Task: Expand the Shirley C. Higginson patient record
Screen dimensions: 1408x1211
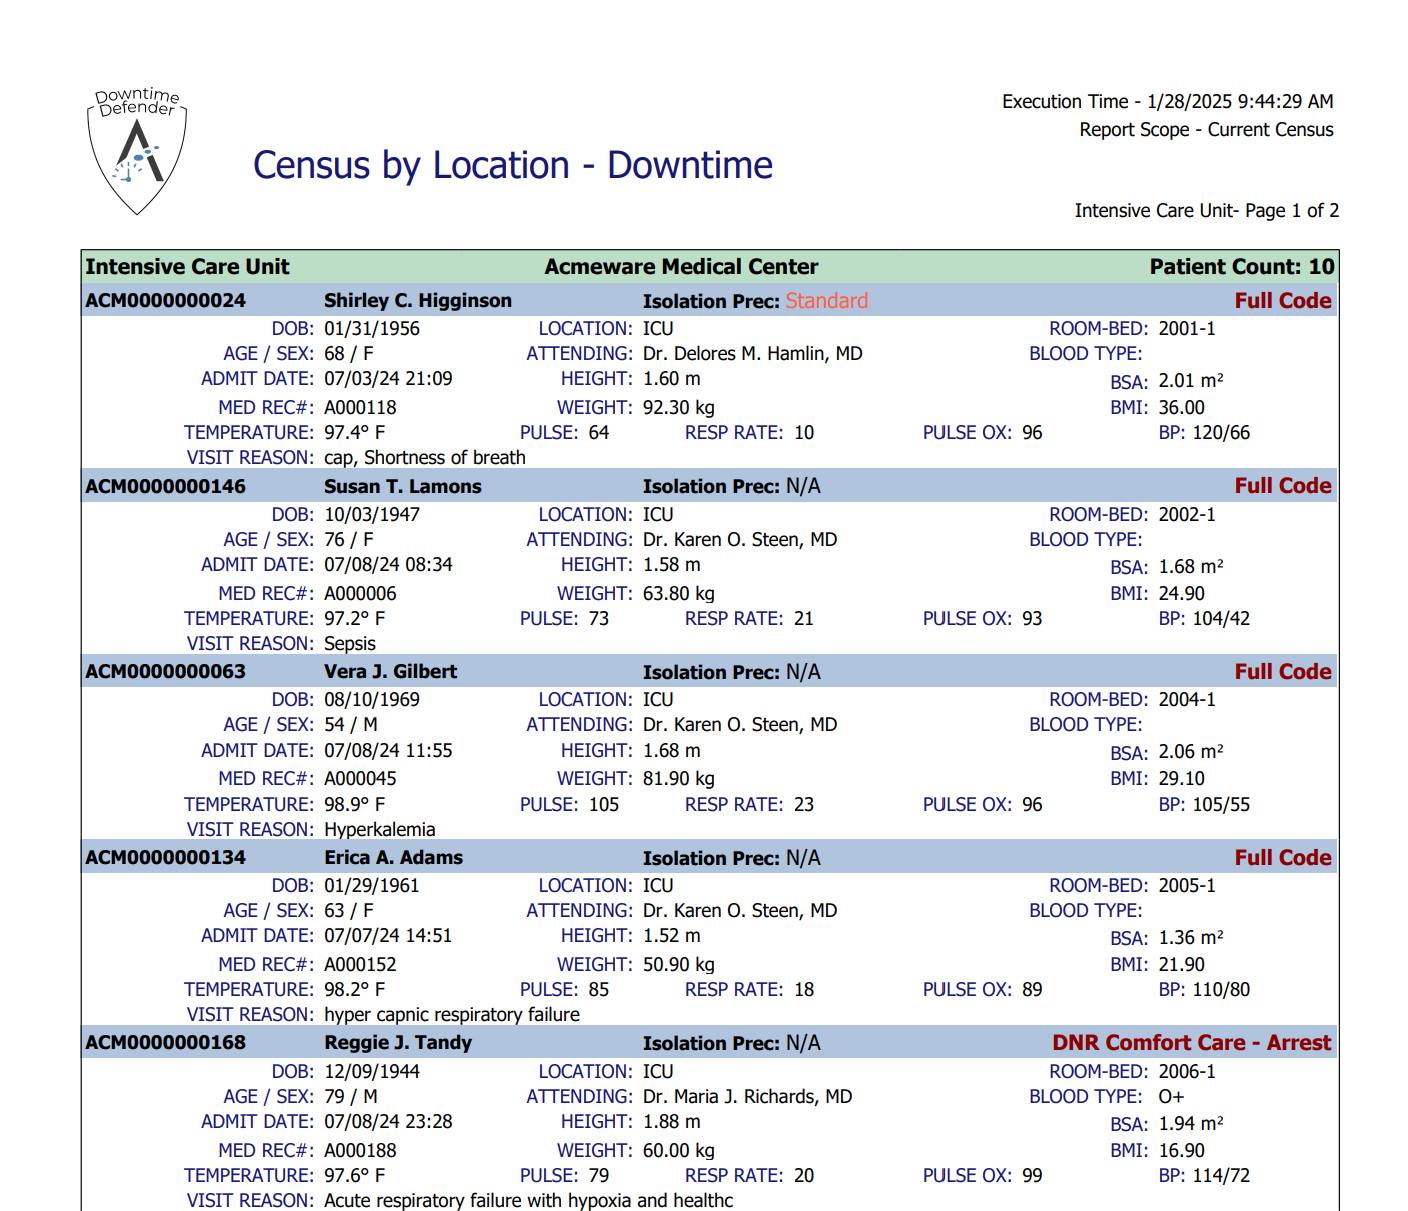Action: click(418, 299)
